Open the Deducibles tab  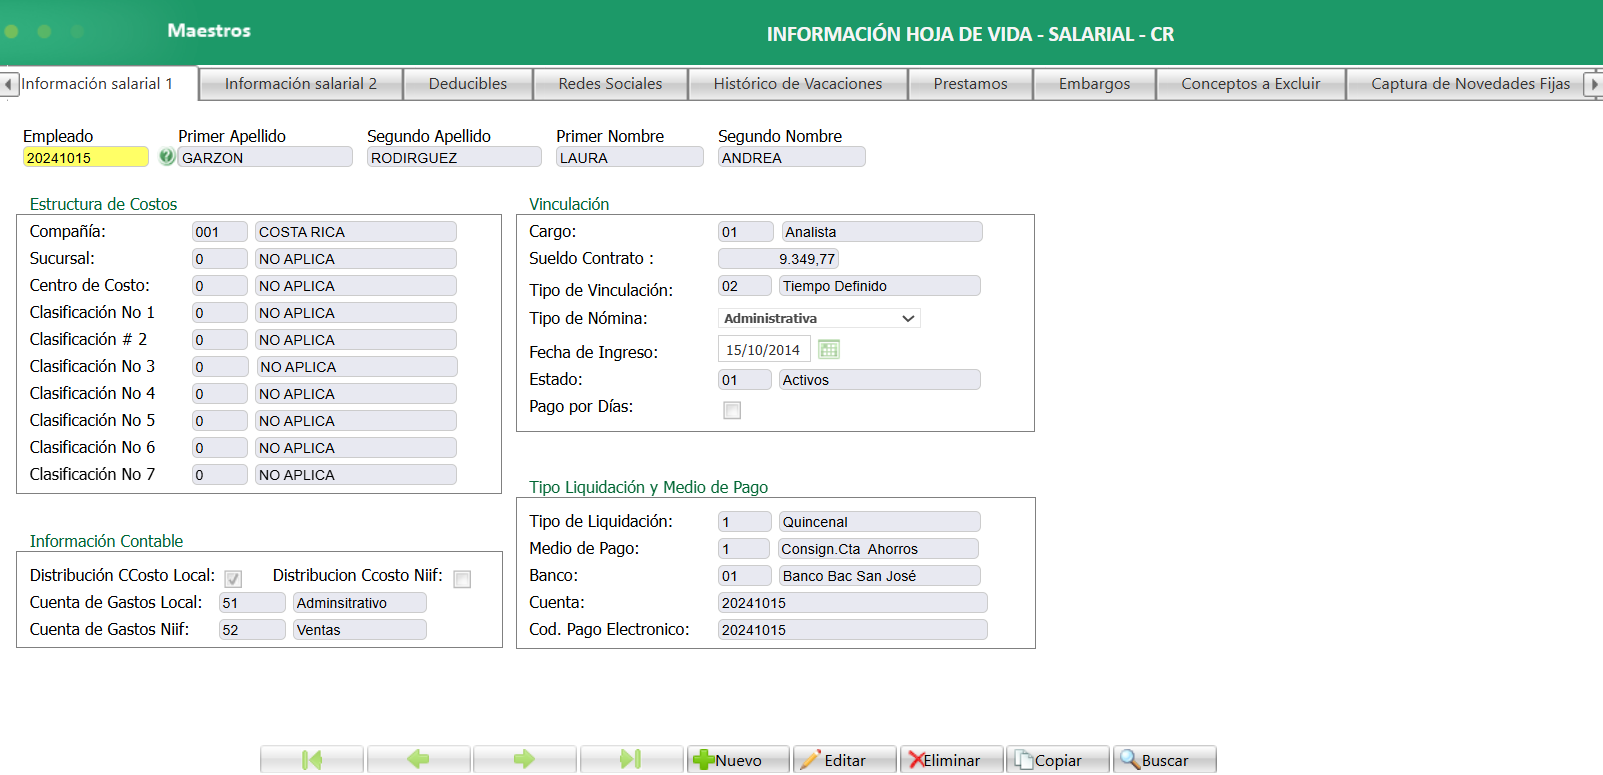[x=468, y=84]
